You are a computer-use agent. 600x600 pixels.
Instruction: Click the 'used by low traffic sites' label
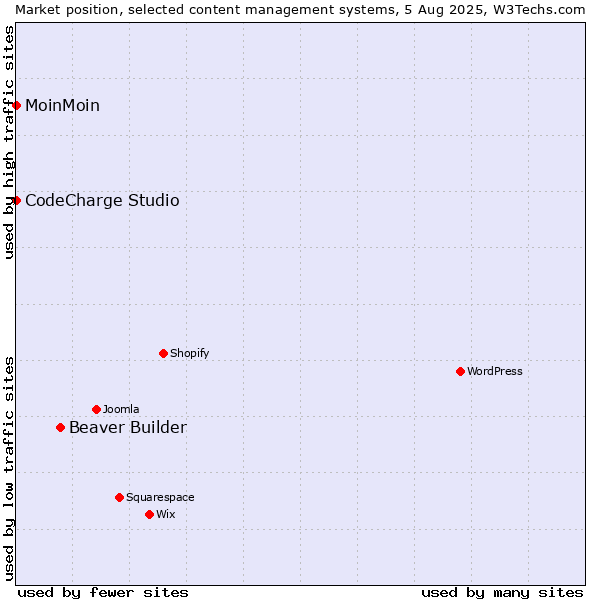pos(8,469)
